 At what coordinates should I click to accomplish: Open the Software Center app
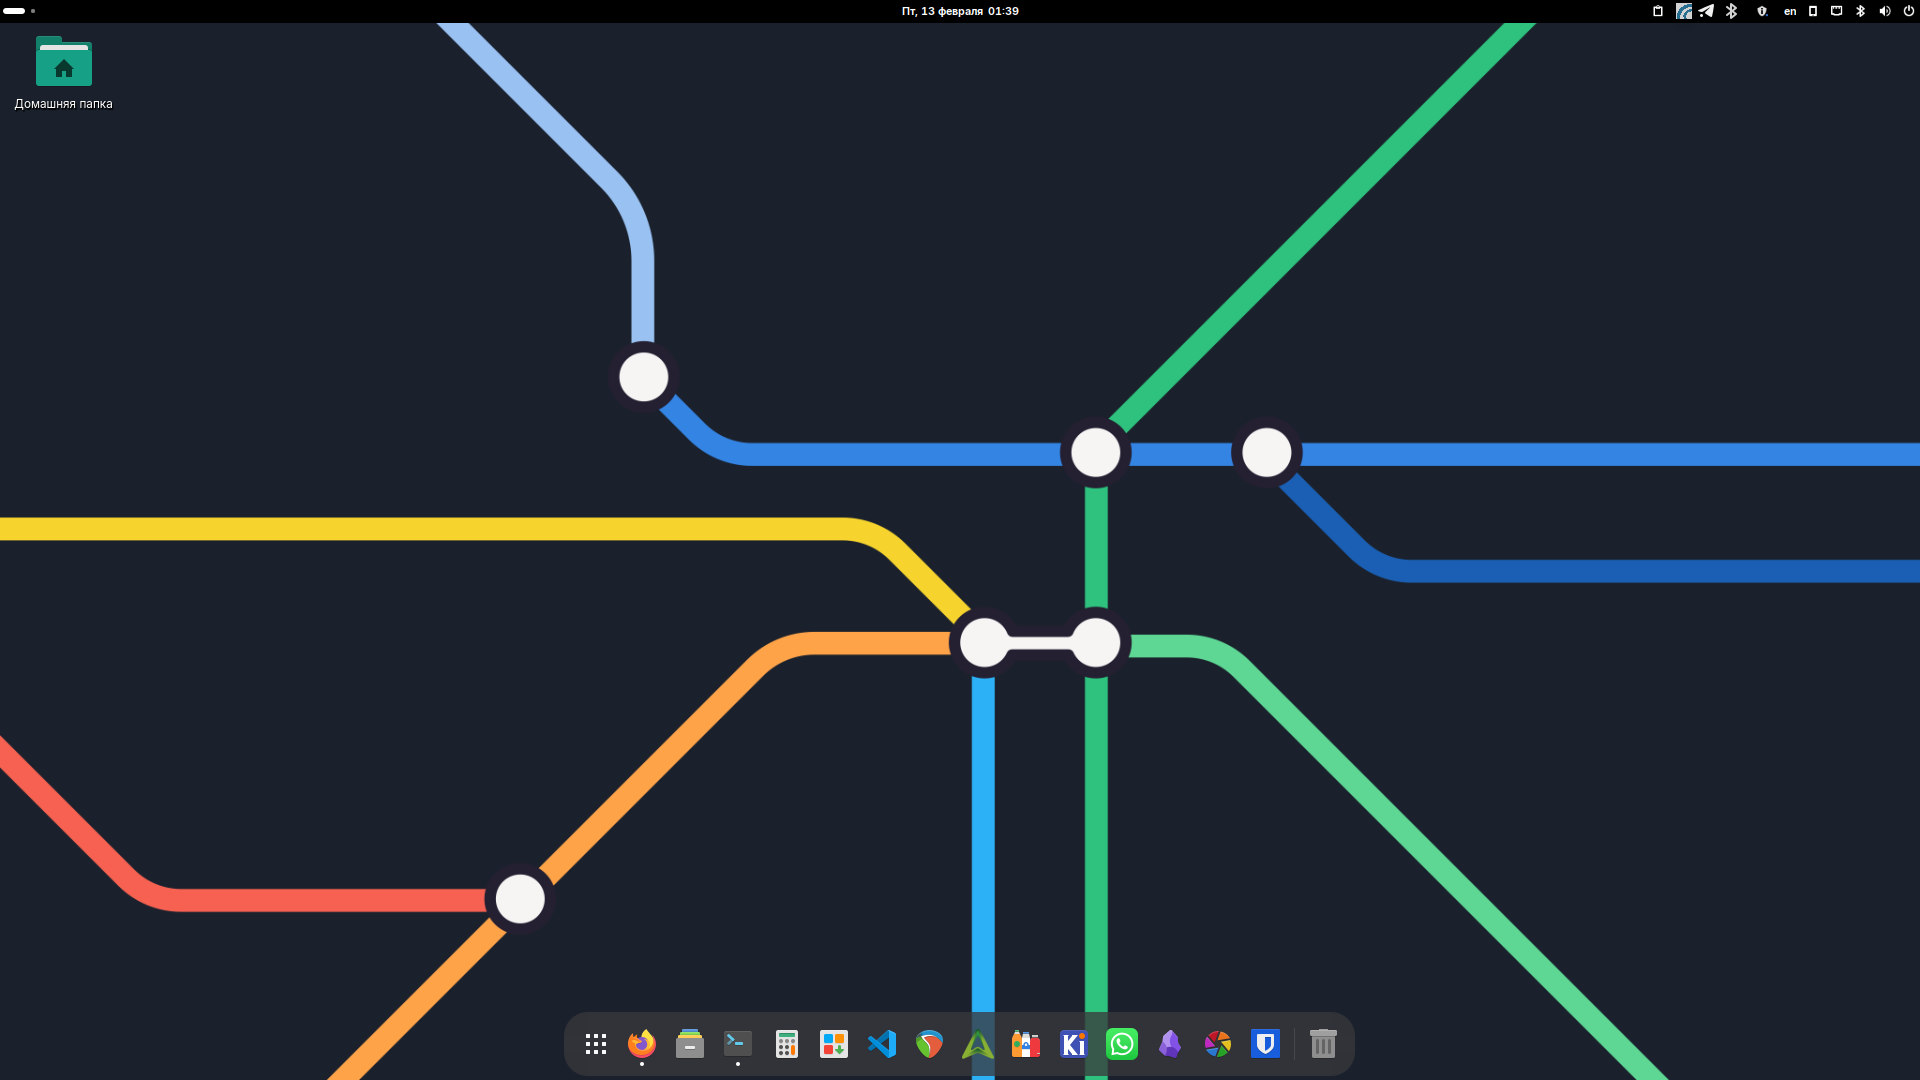click(834, 1044)
